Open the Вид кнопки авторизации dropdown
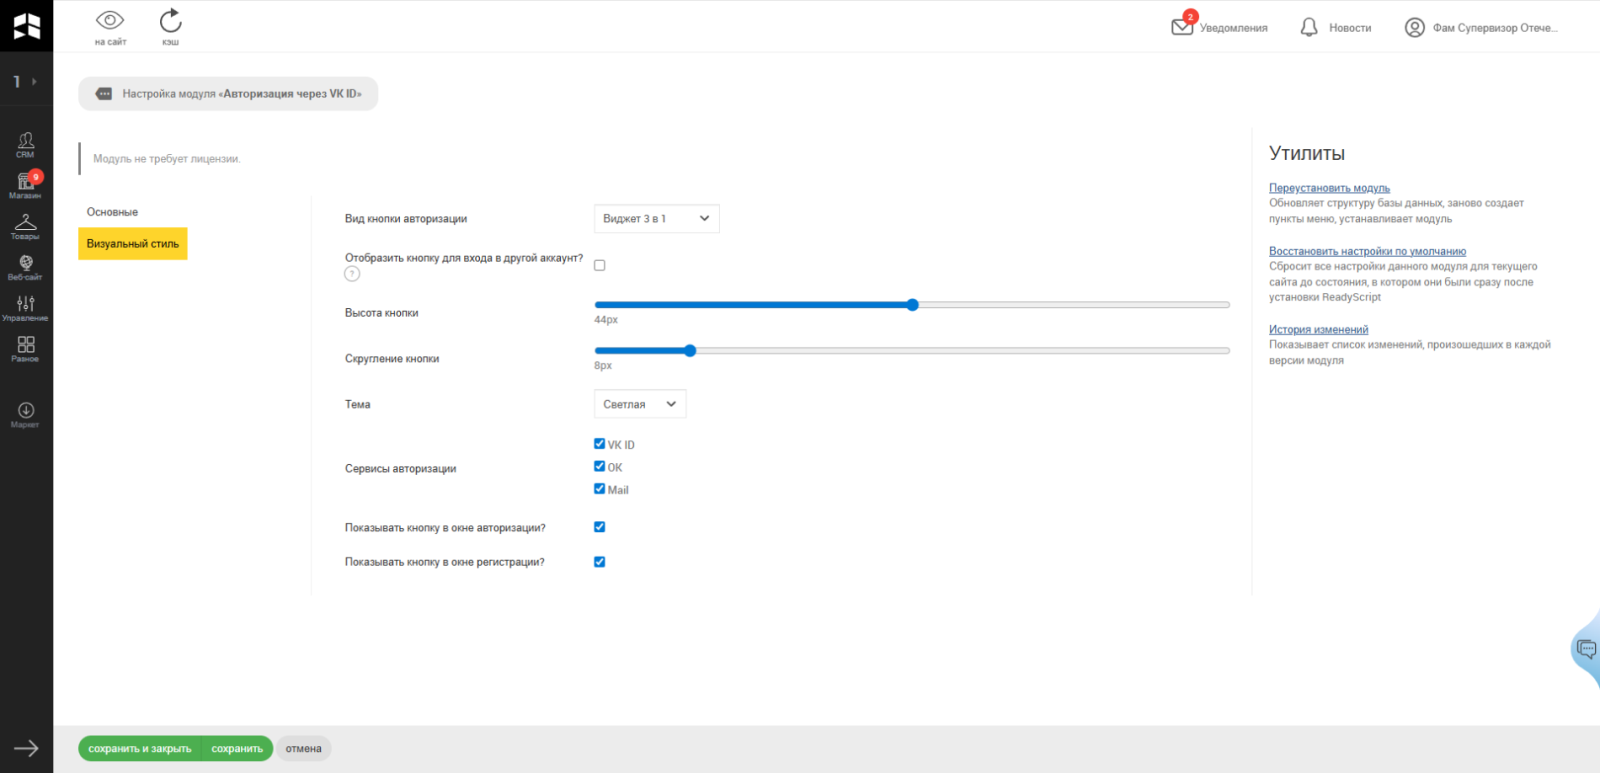This screenshot has height=773, width=1600. tap(656, 219)
